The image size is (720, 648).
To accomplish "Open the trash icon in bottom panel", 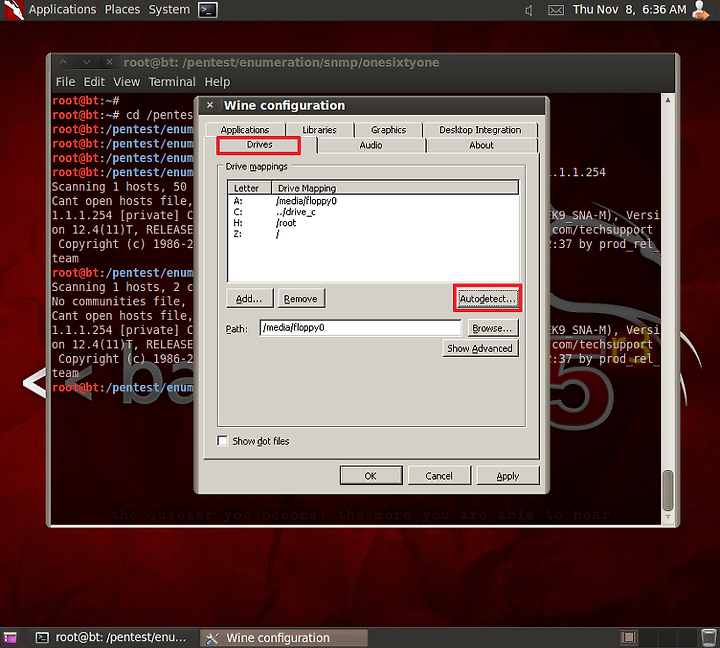I will pos(709,637).
